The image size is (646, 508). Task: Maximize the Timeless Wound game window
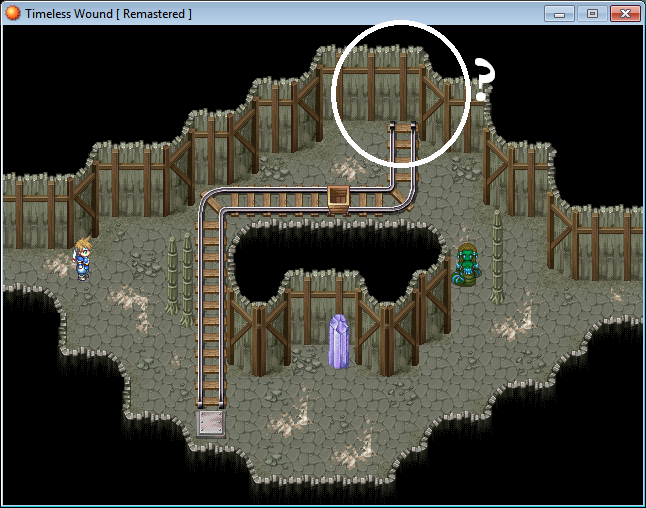[592, 14]
